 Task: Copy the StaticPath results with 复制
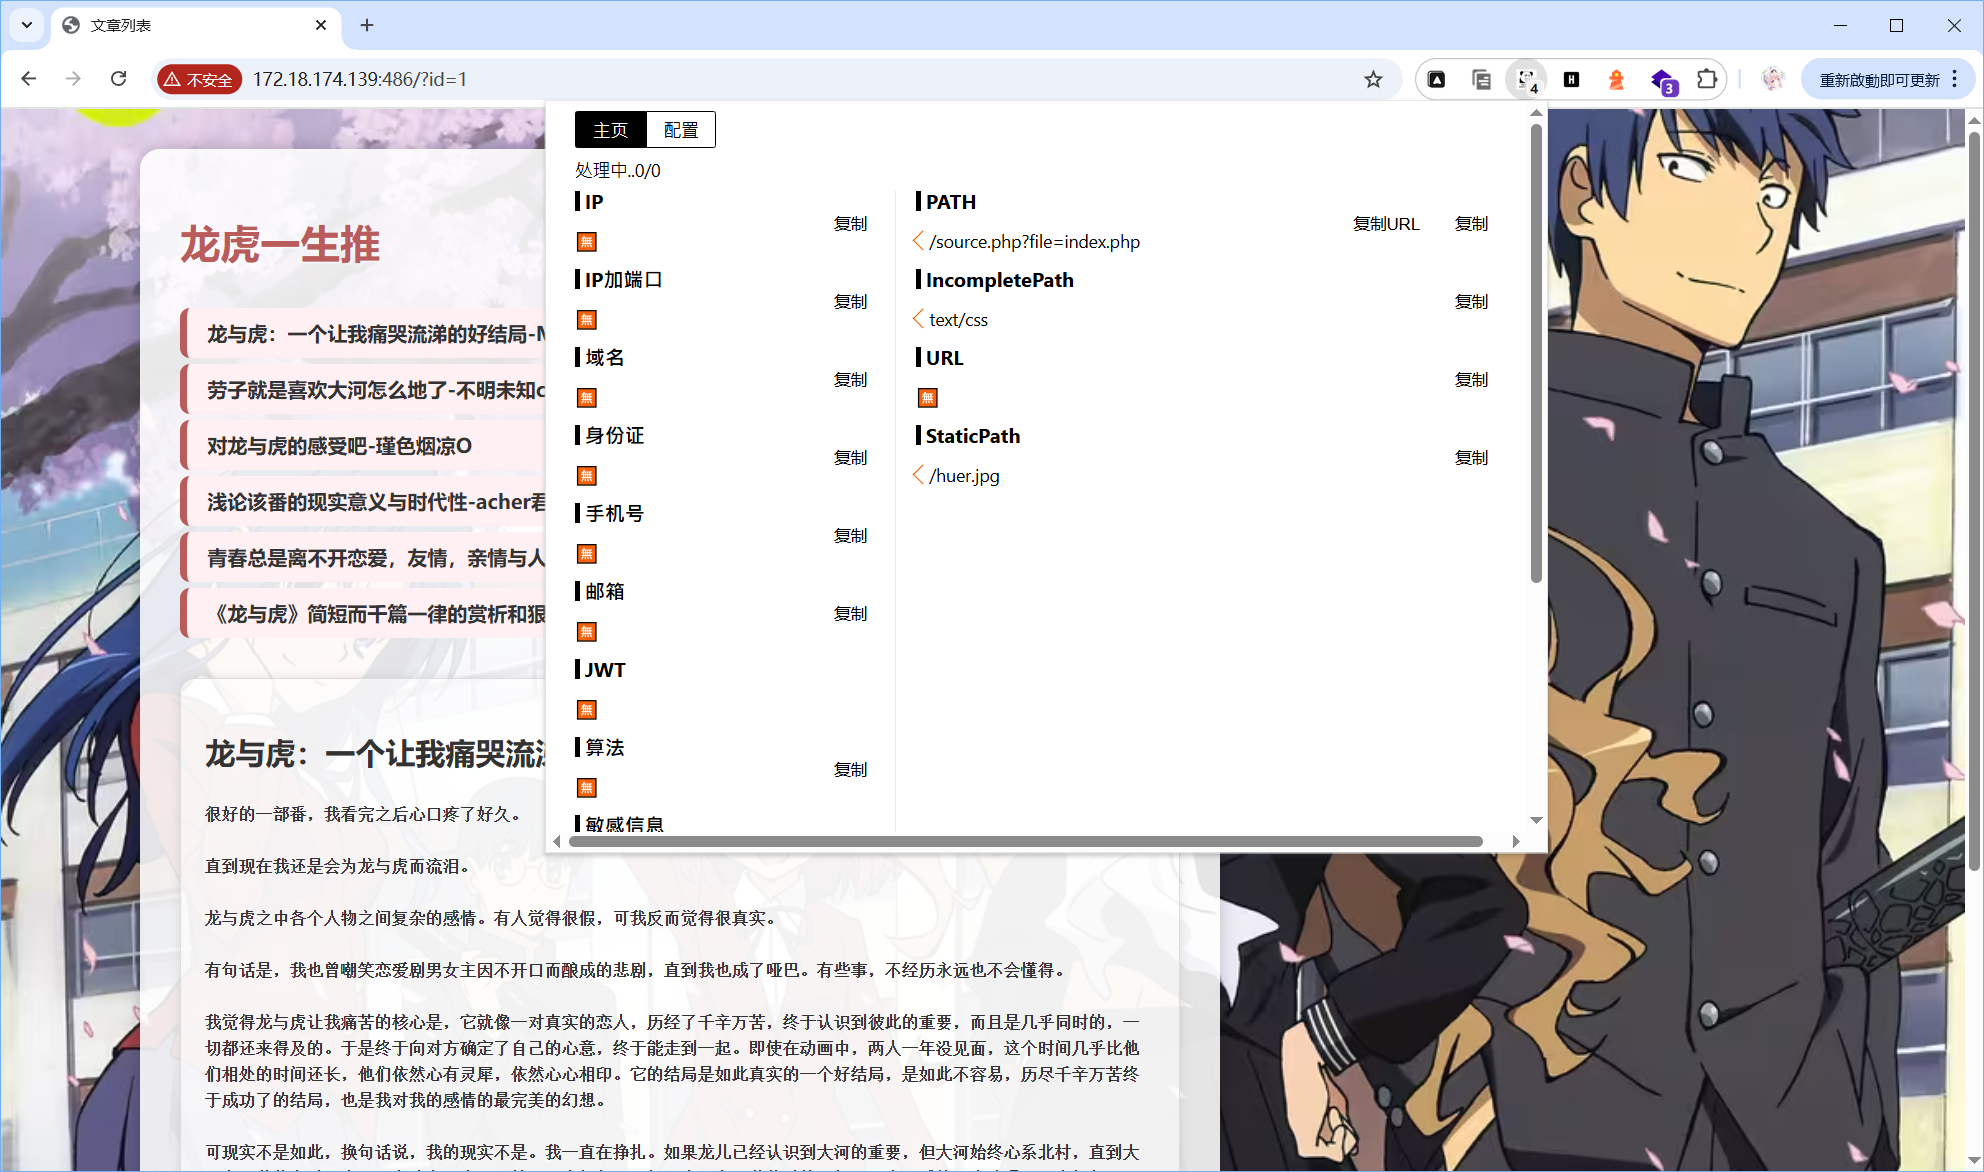[1471, 458]
